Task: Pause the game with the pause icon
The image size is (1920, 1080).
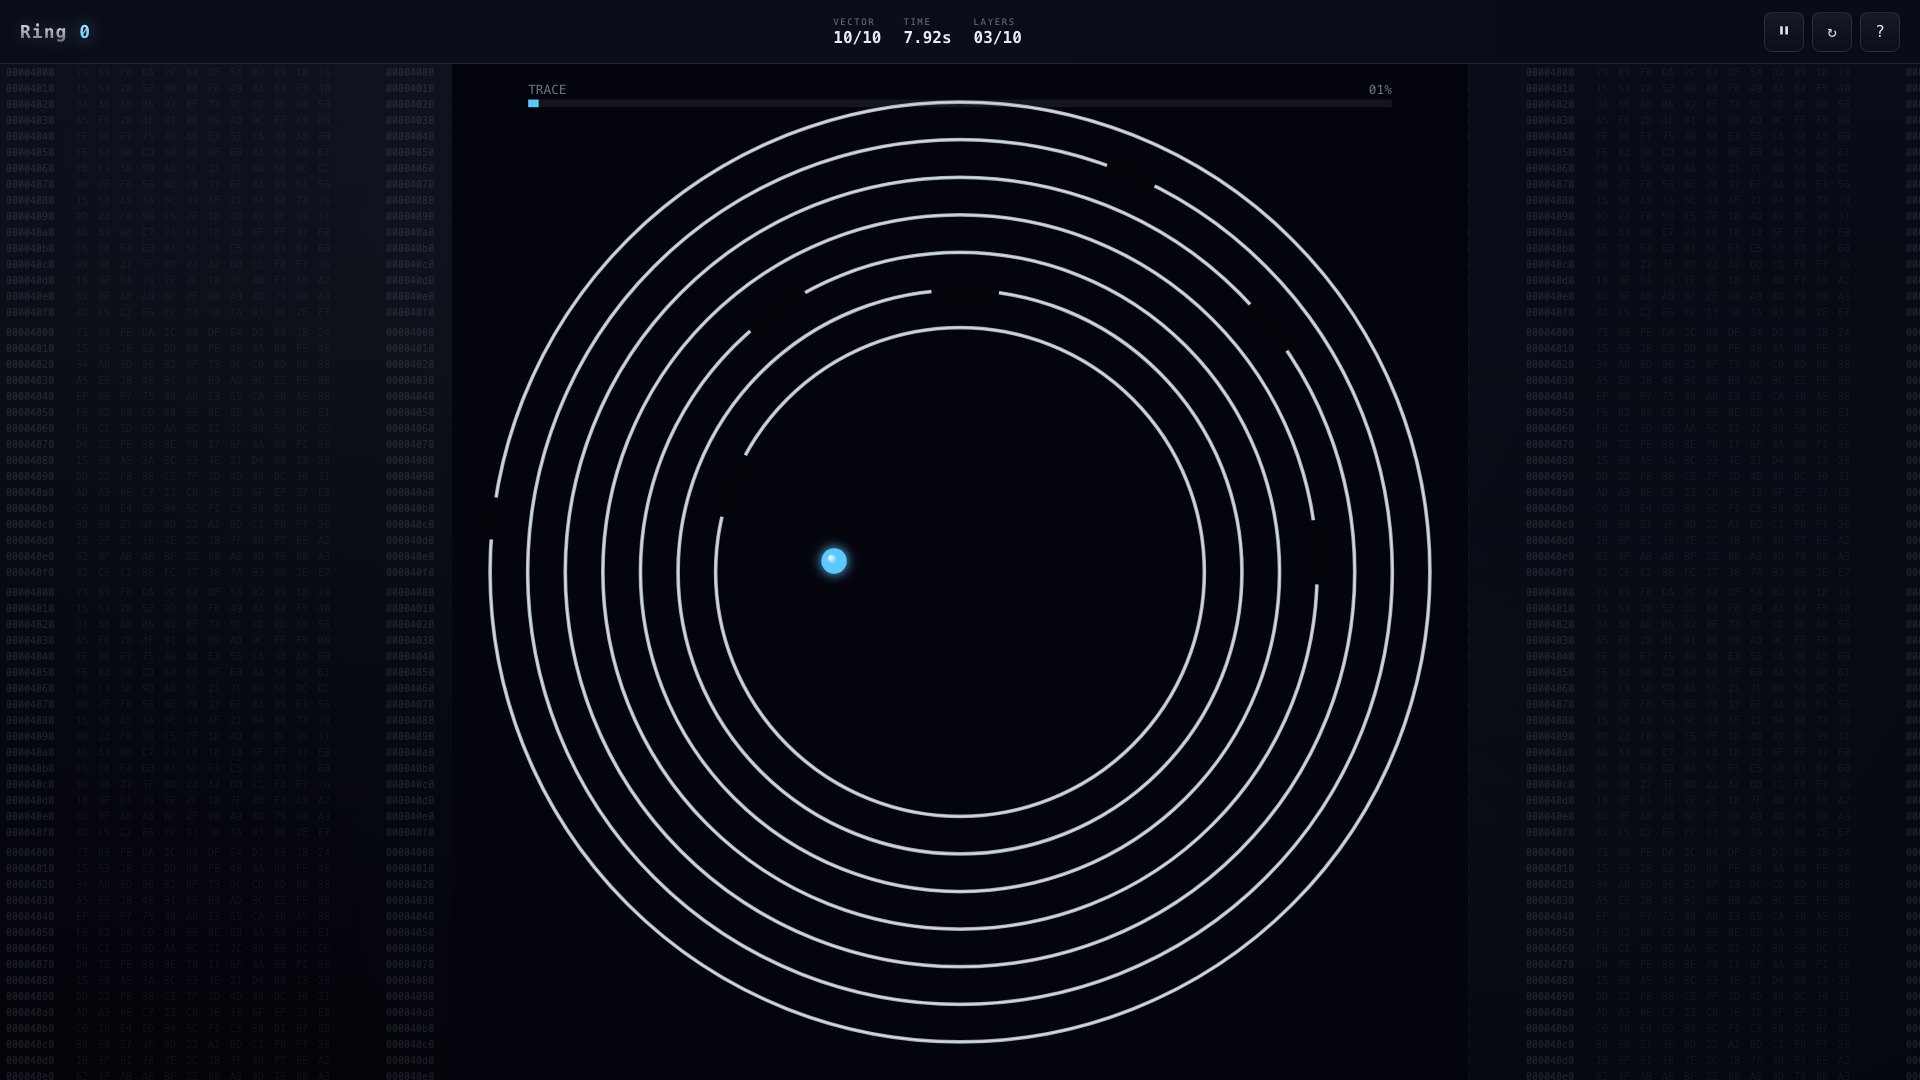Action: [1783, 32]
